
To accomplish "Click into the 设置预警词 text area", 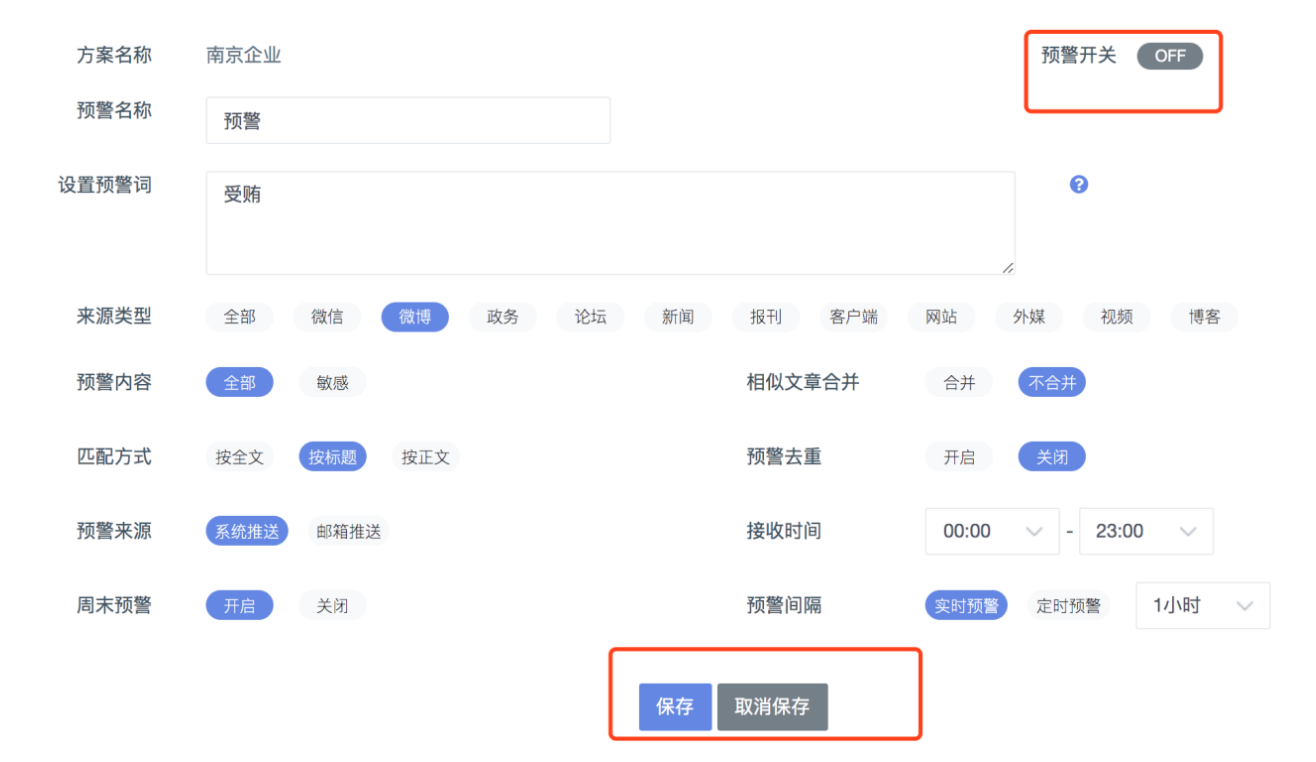I will 610,223.
